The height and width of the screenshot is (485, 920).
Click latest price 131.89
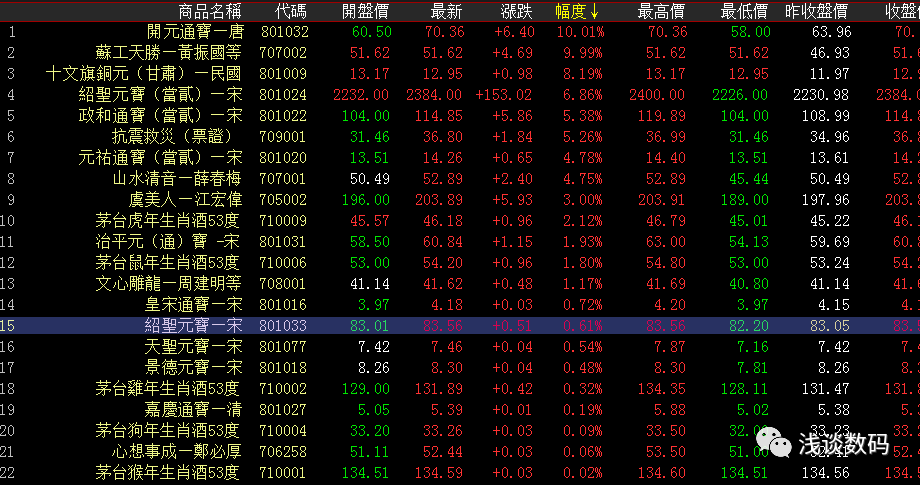click(438, 389)
